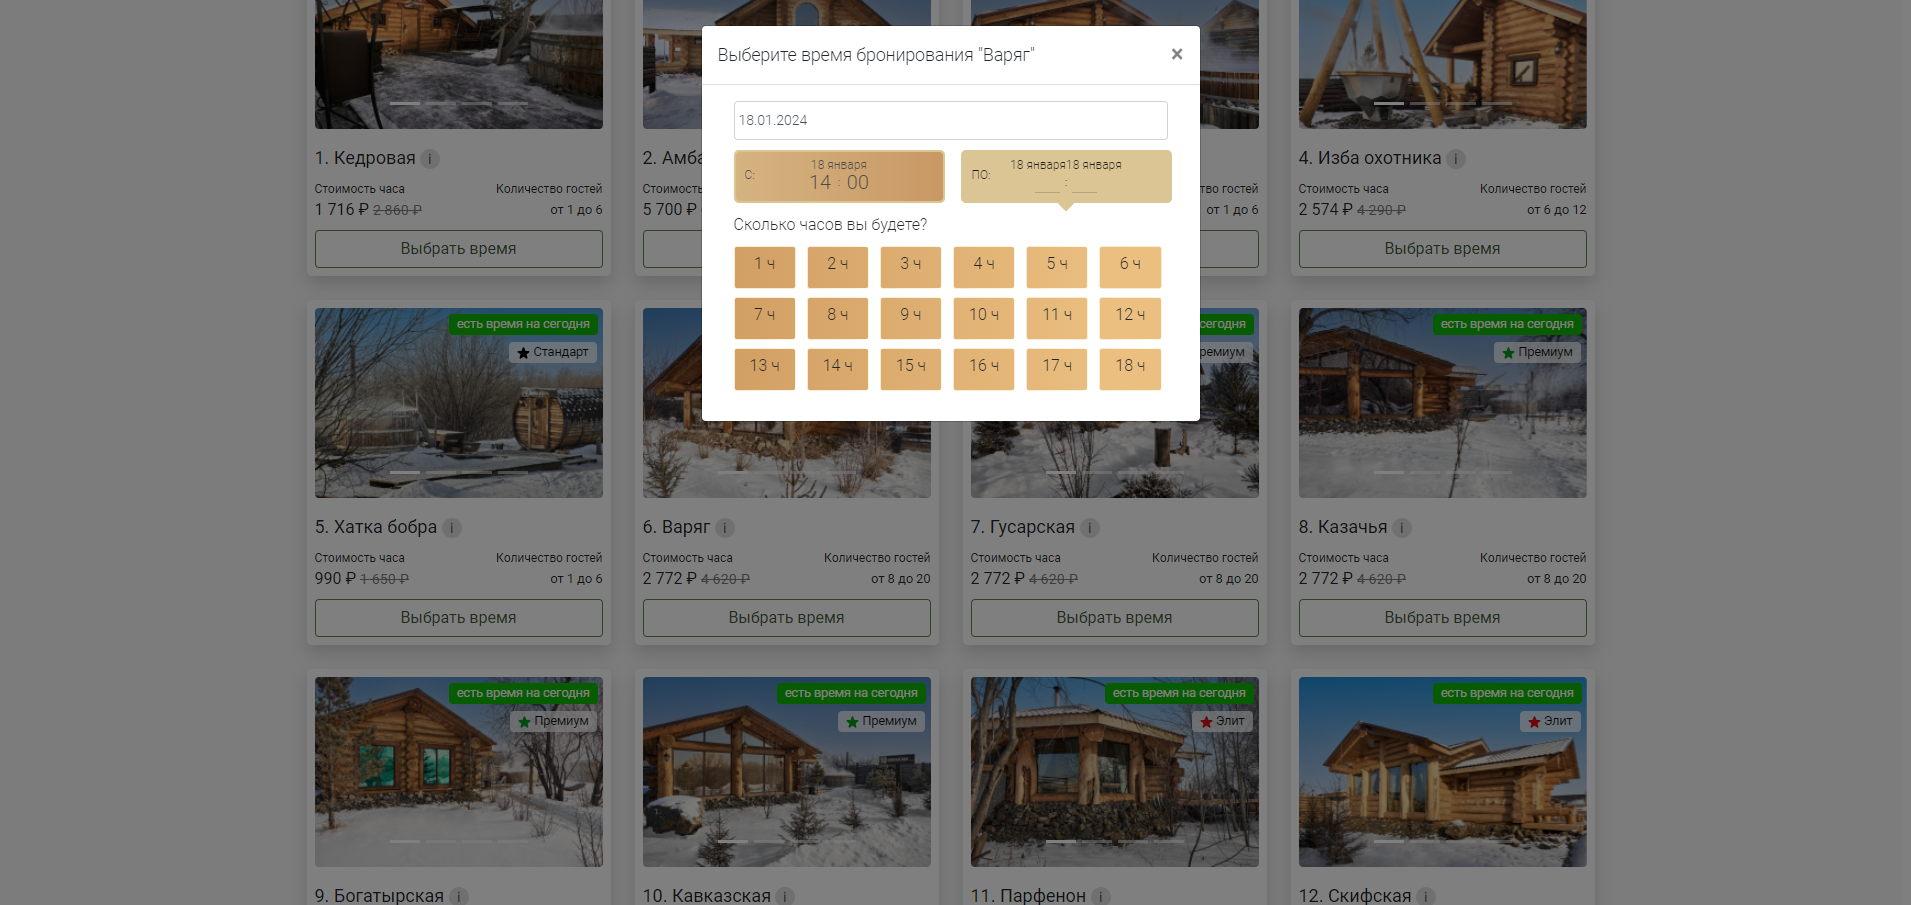Open info icon next to Скифская
The width and height of the screenshot is (1911, 905).
pyautogui.click(x=1426, y=896)
